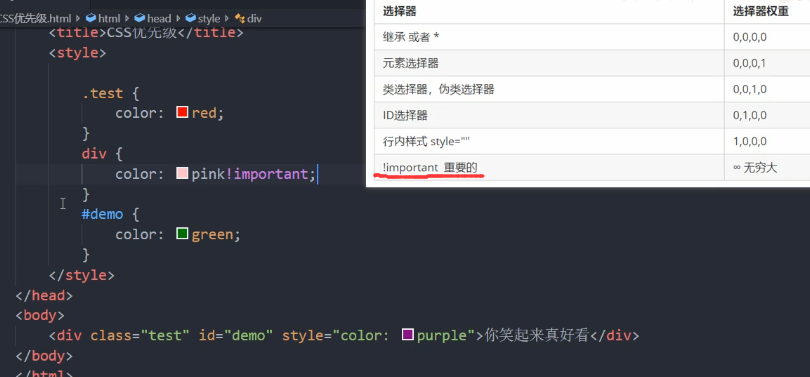
Task: Place cursor after pink!important; line
Action: [x=317, y=174]
